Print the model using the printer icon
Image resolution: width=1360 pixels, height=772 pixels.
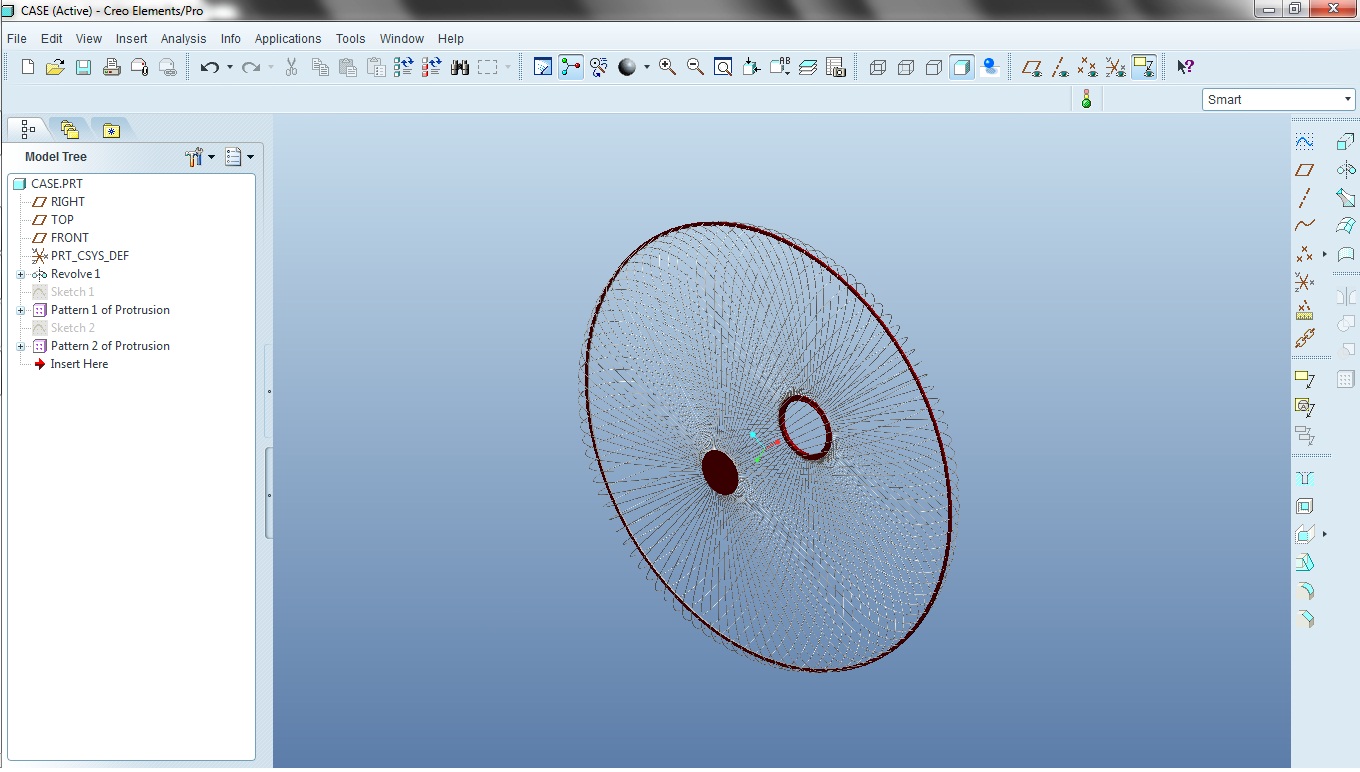111,67
